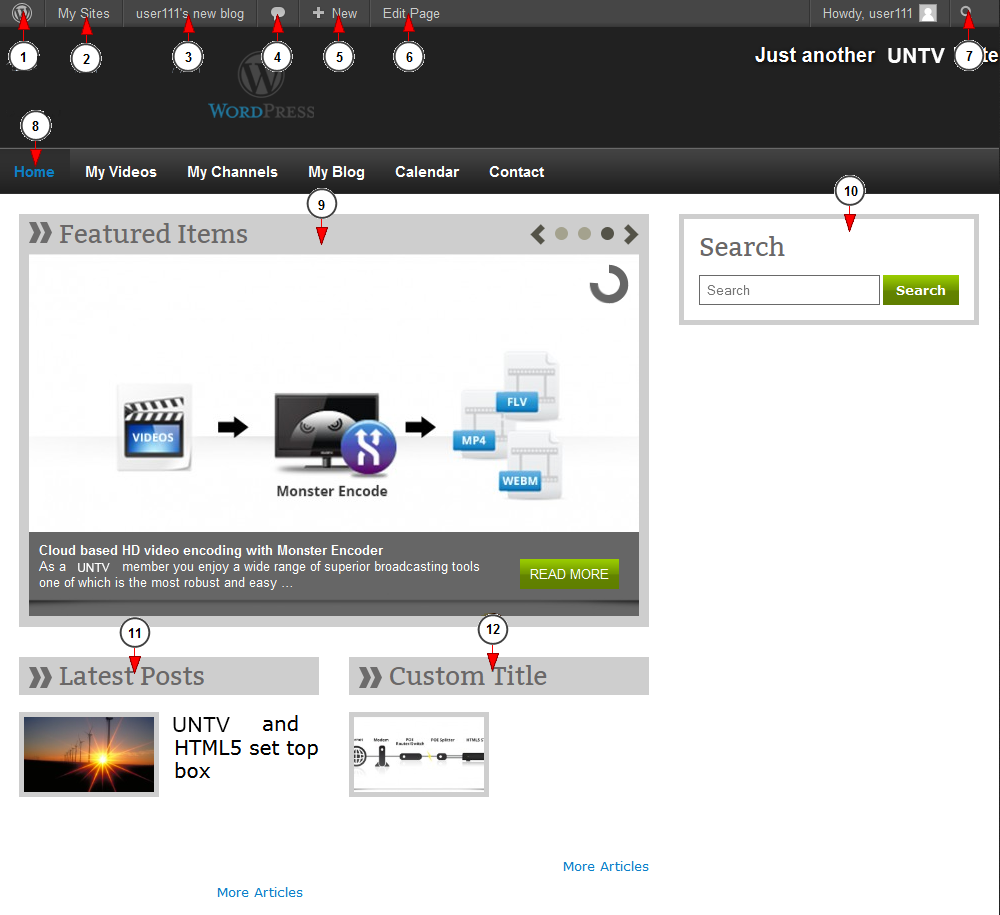Go to next featured slide arrow

631,234
